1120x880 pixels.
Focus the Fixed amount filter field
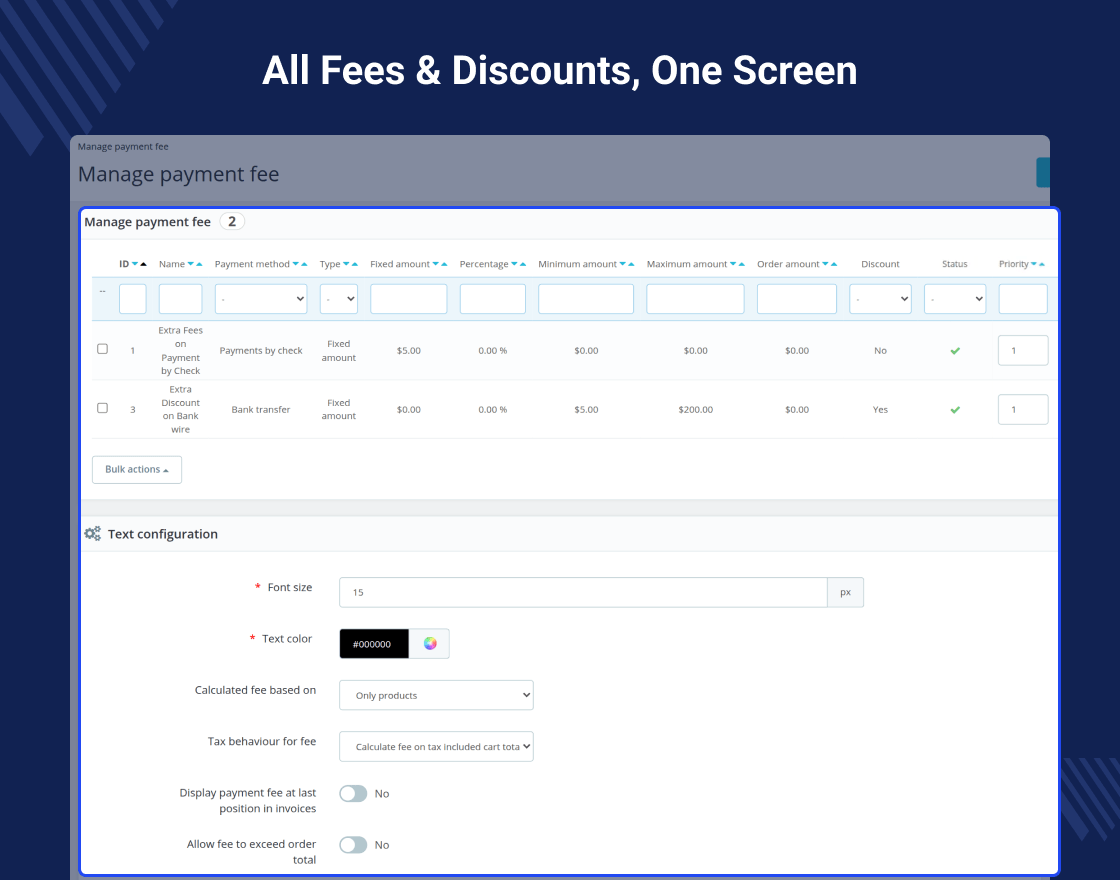point(409,299)
